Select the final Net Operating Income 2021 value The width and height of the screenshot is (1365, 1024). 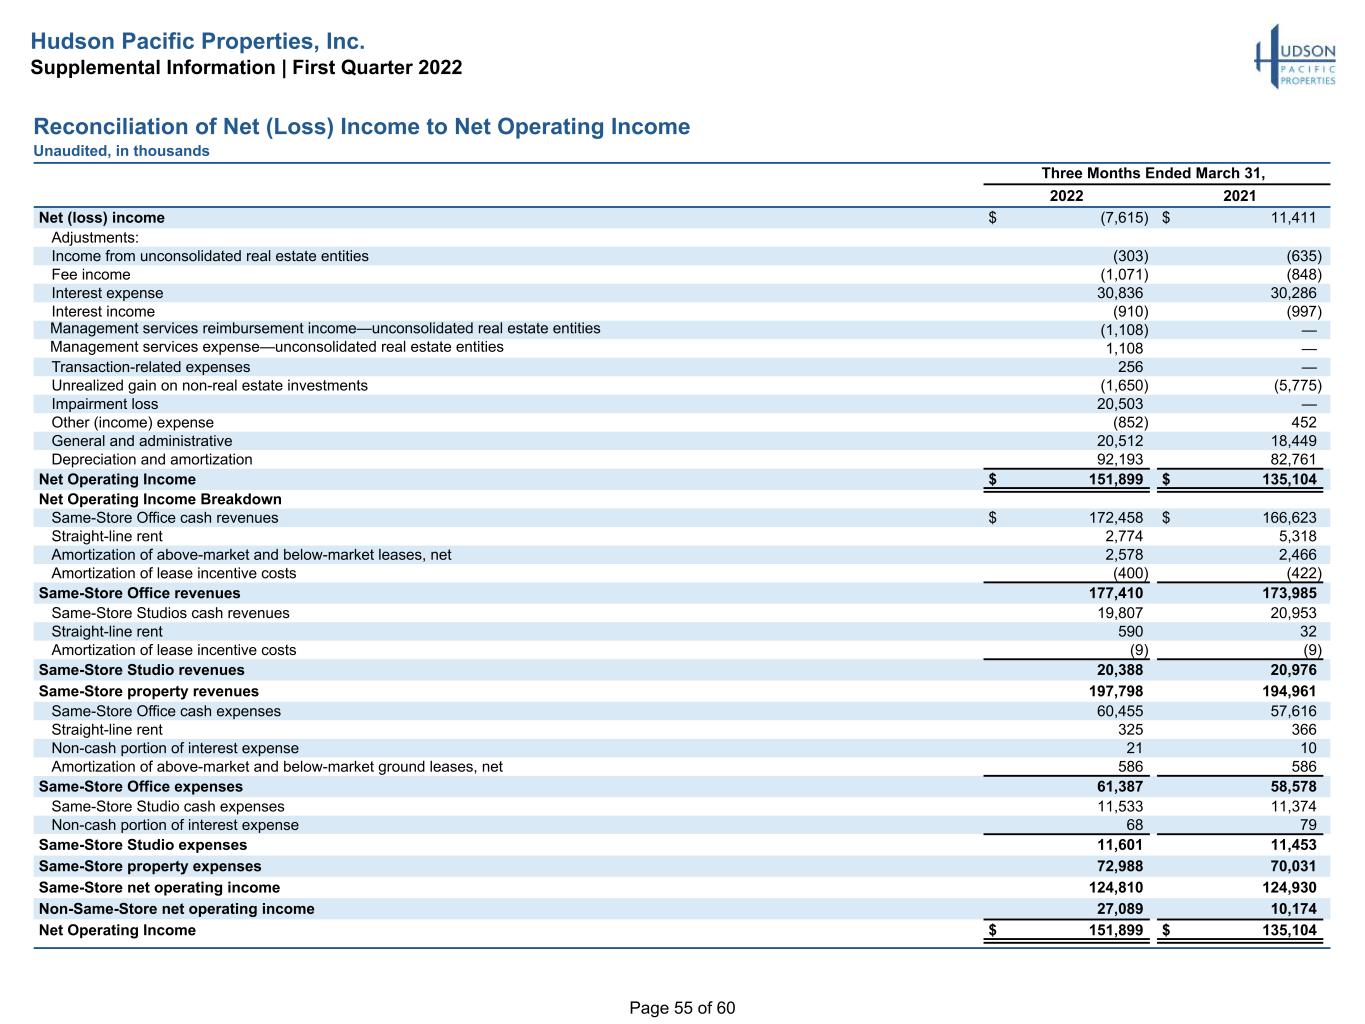pyautogui.click(x=1290, y=930)
